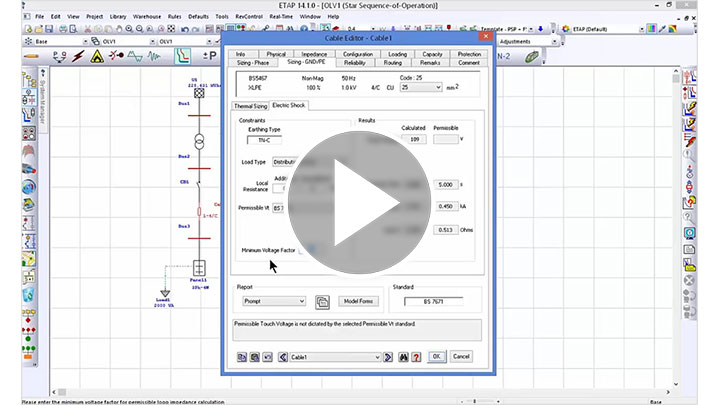Click the Cancel button
Screen dimensions: 720x405
461,356
